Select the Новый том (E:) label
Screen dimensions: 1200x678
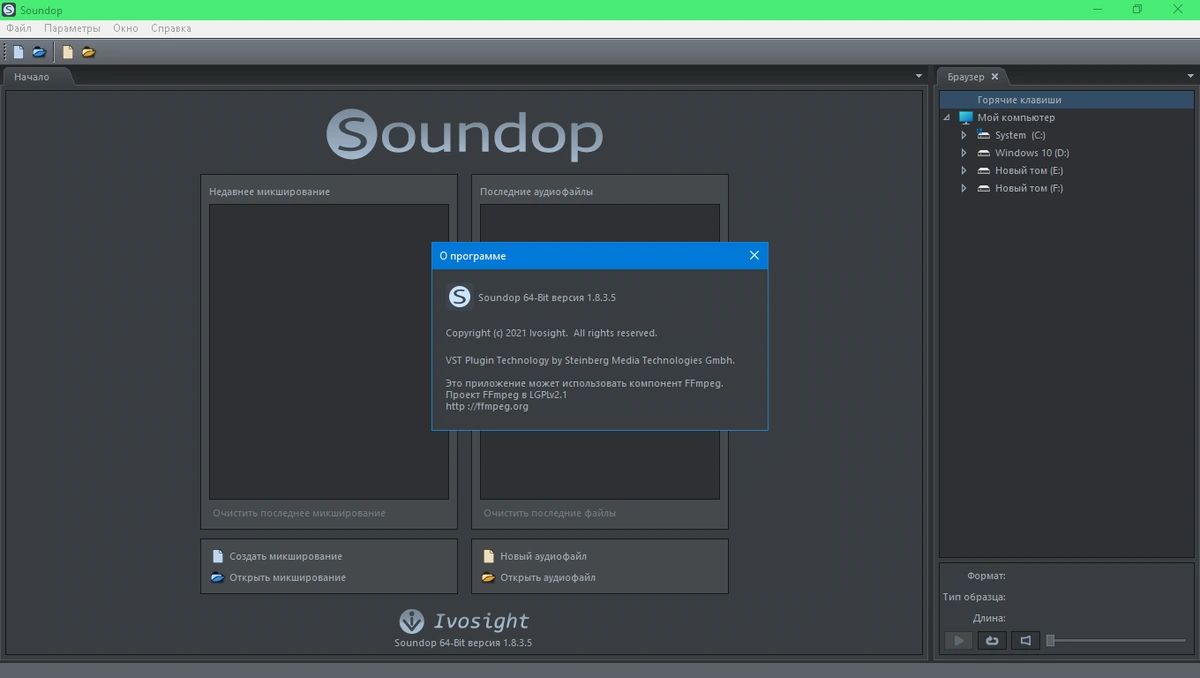[x=1029, y=171]
